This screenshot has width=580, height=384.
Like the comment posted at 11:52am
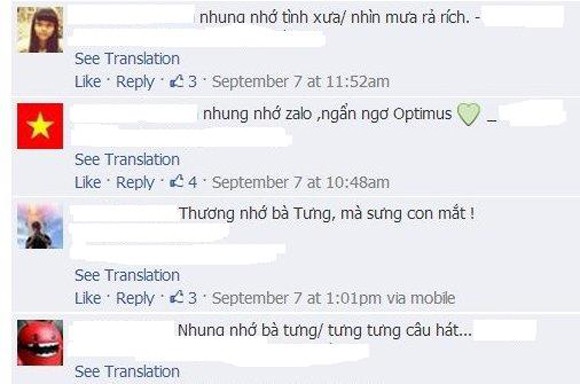(88, 81)
